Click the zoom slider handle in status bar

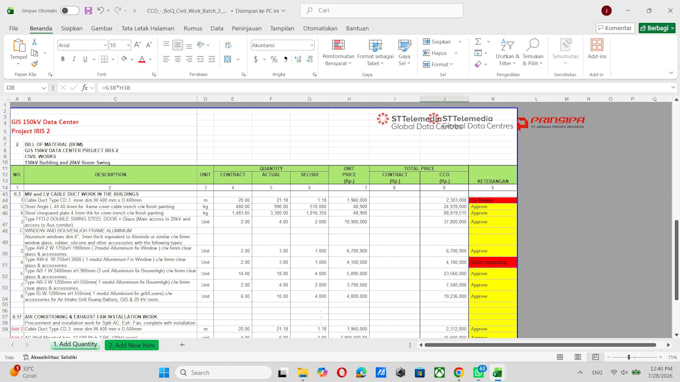click(x=629, y=357)
